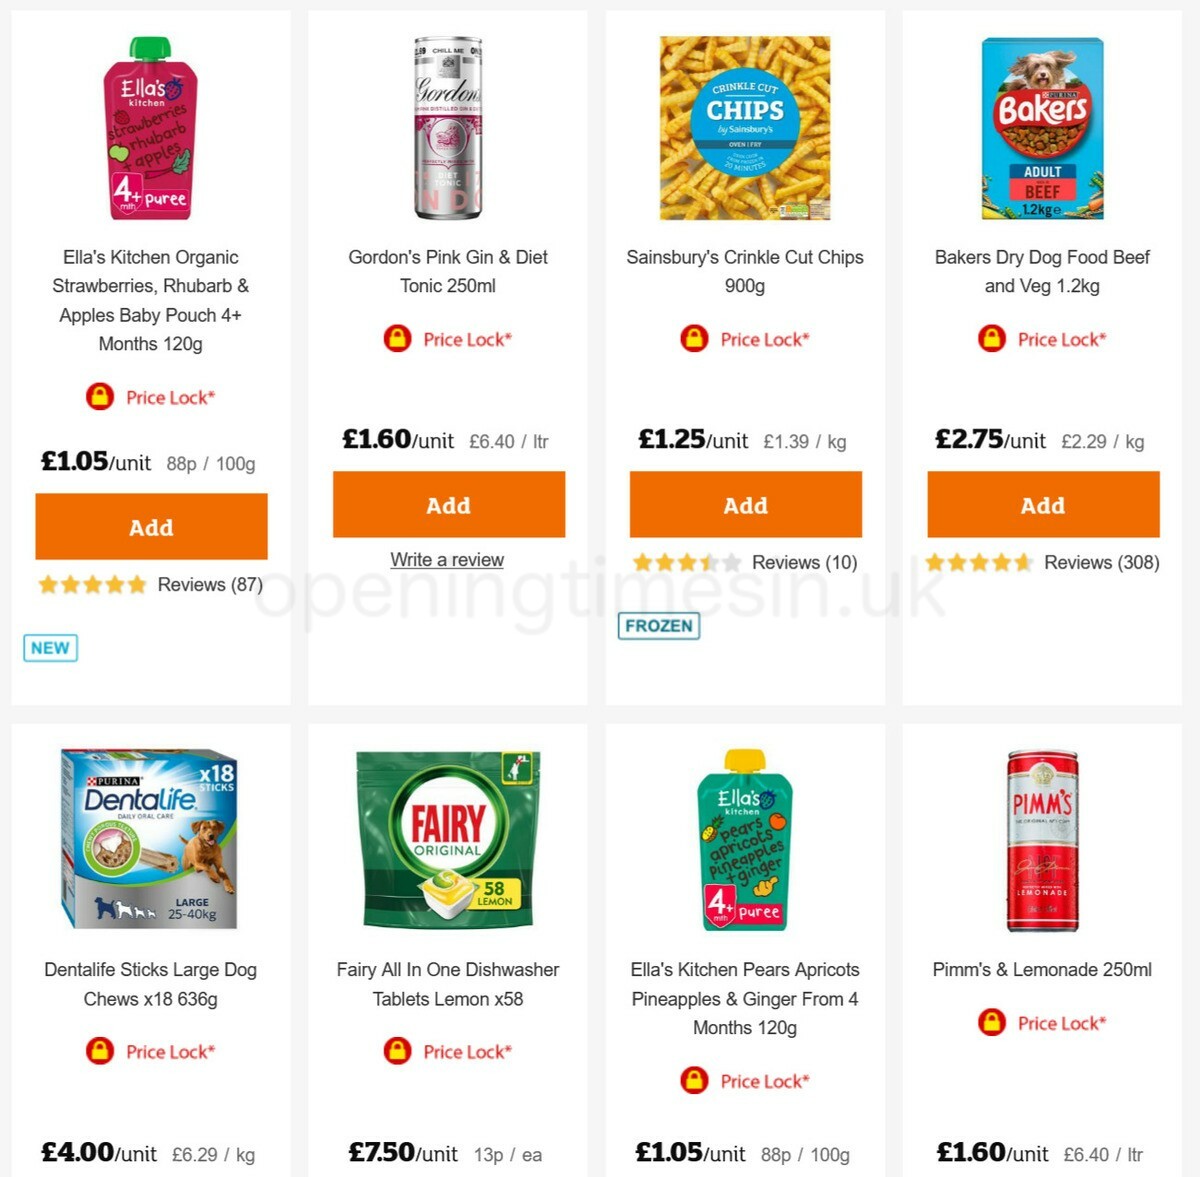Screen dimensions: 1200x1177
Task: Select the Gordon's Pink Gin & Diet Tonic title
Action: [448, 271]
